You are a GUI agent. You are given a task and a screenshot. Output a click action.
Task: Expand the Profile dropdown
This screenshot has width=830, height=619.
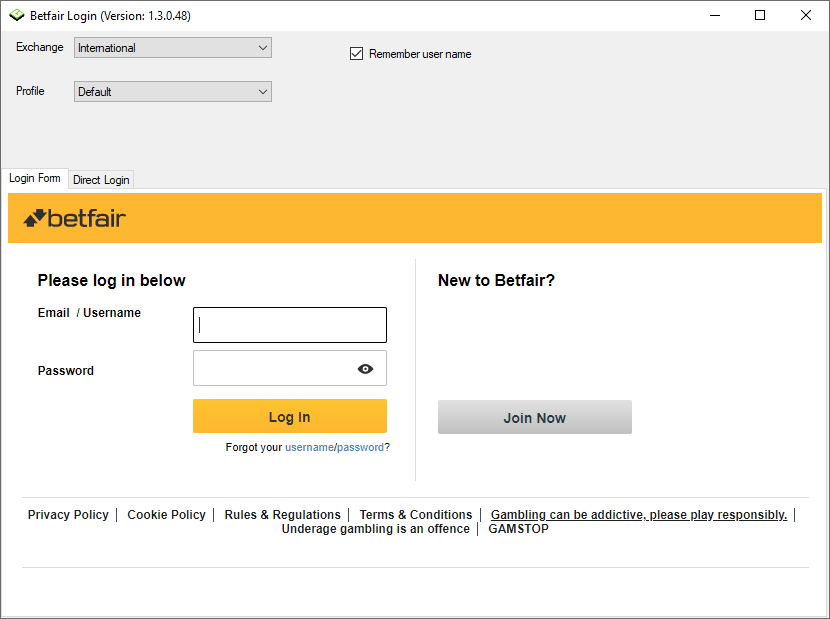[x=173, y=92]
